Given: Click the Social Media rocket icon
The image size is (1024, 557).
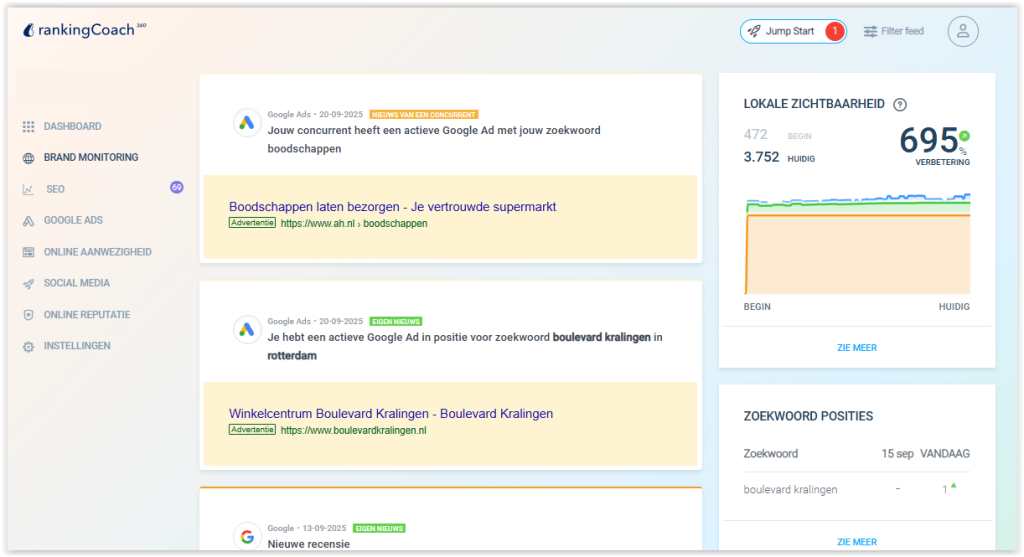Looking at the screenshot, I should coord(28,283).
